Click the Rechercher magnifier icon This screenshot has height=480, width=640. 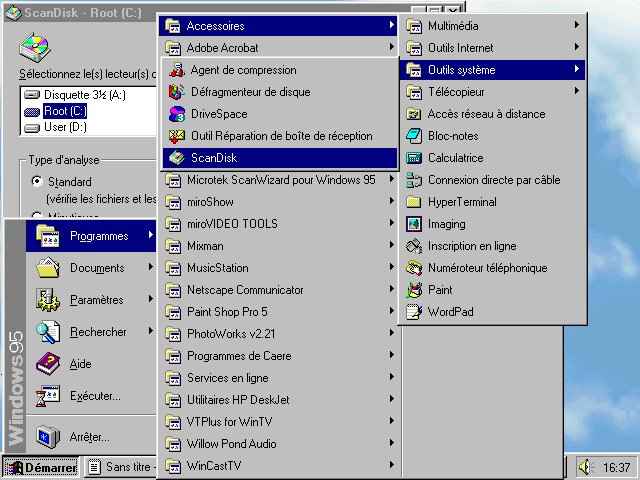48,332
